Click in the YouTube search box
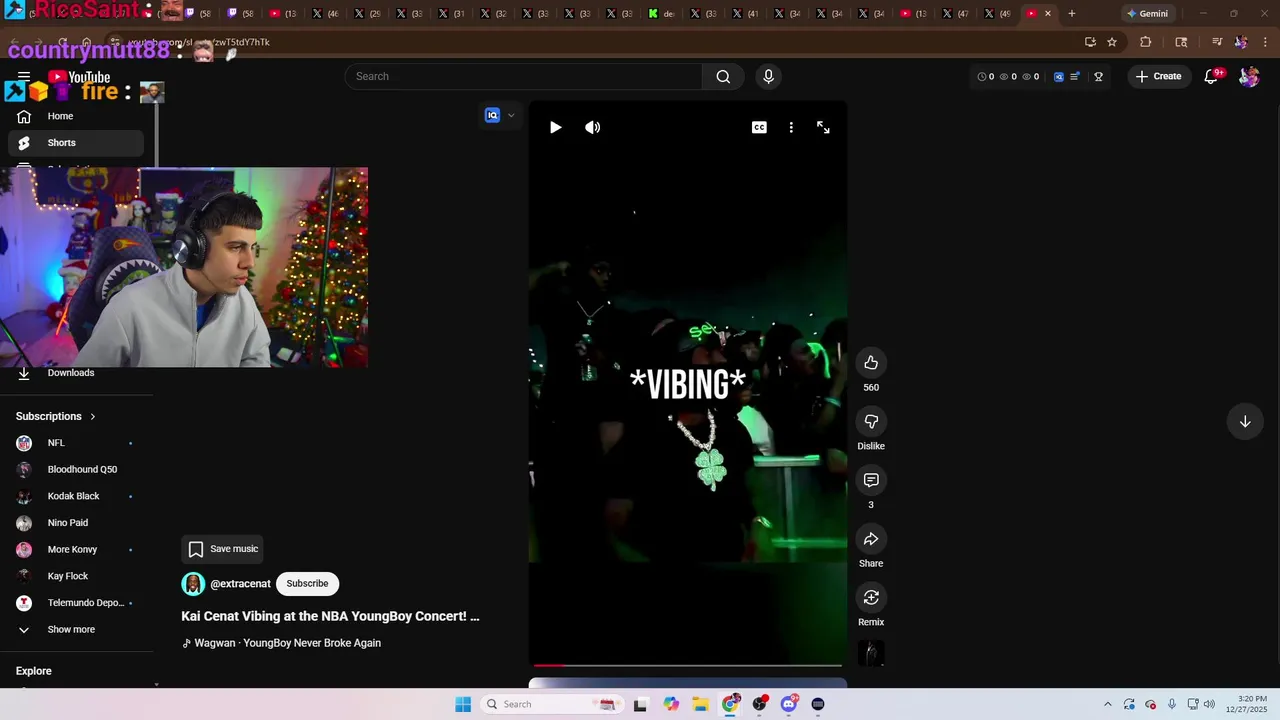 coord(524,76)
